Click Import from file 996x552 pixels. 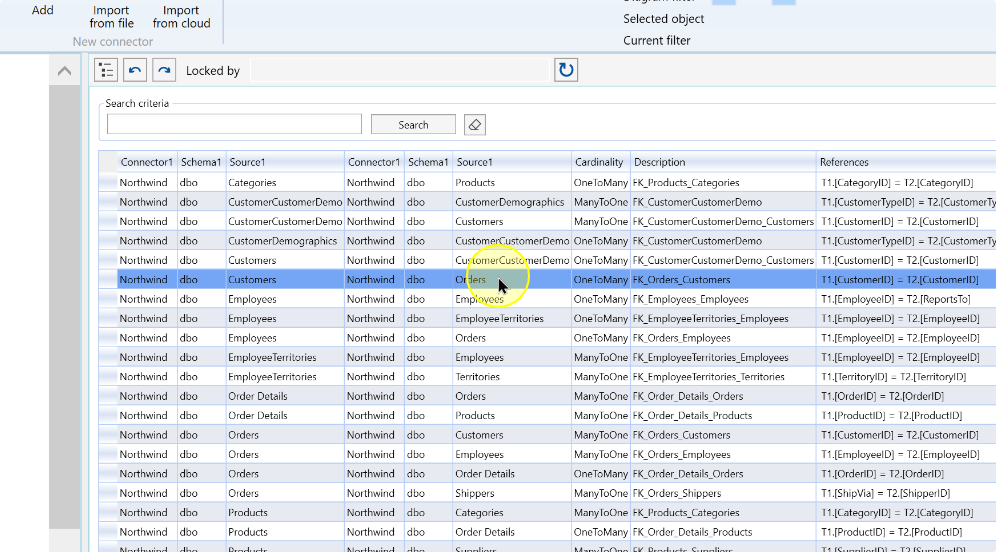[x=112, y=17]
